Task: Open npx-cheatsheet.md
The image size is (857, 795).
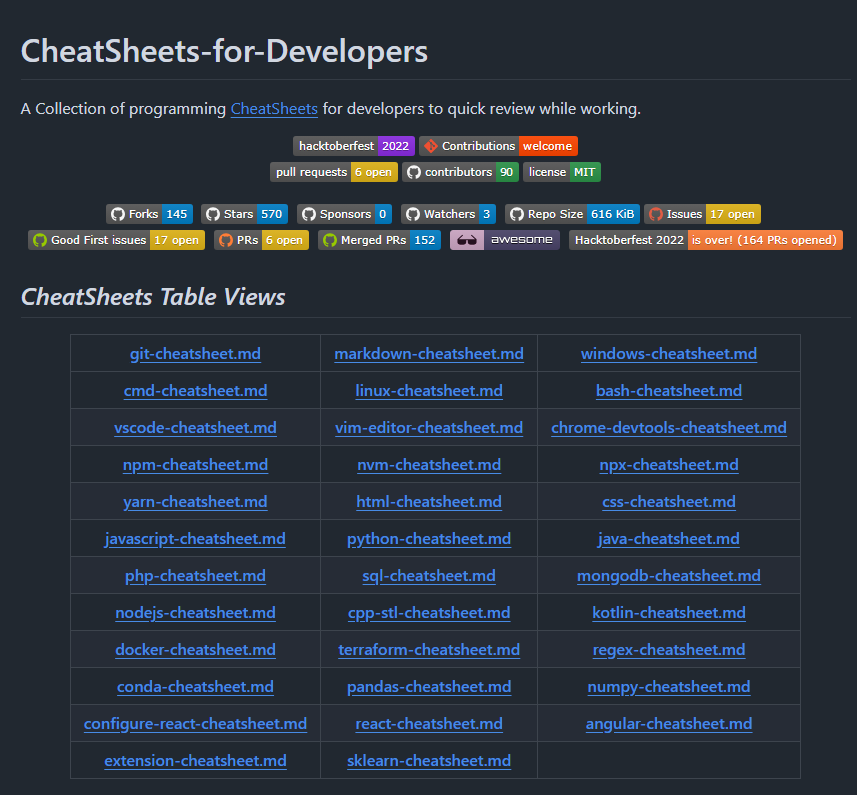Action: tap(669, 465)
